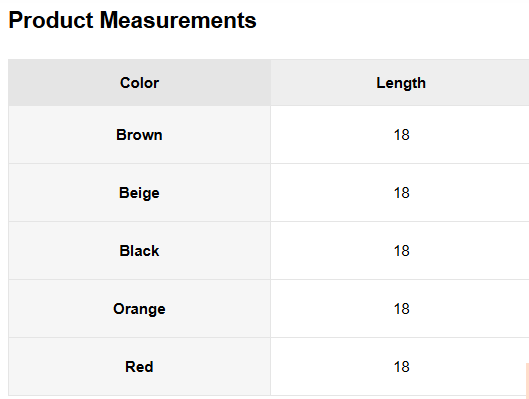
Task: Select the length value for Black
Action: [x=401, y=251]
